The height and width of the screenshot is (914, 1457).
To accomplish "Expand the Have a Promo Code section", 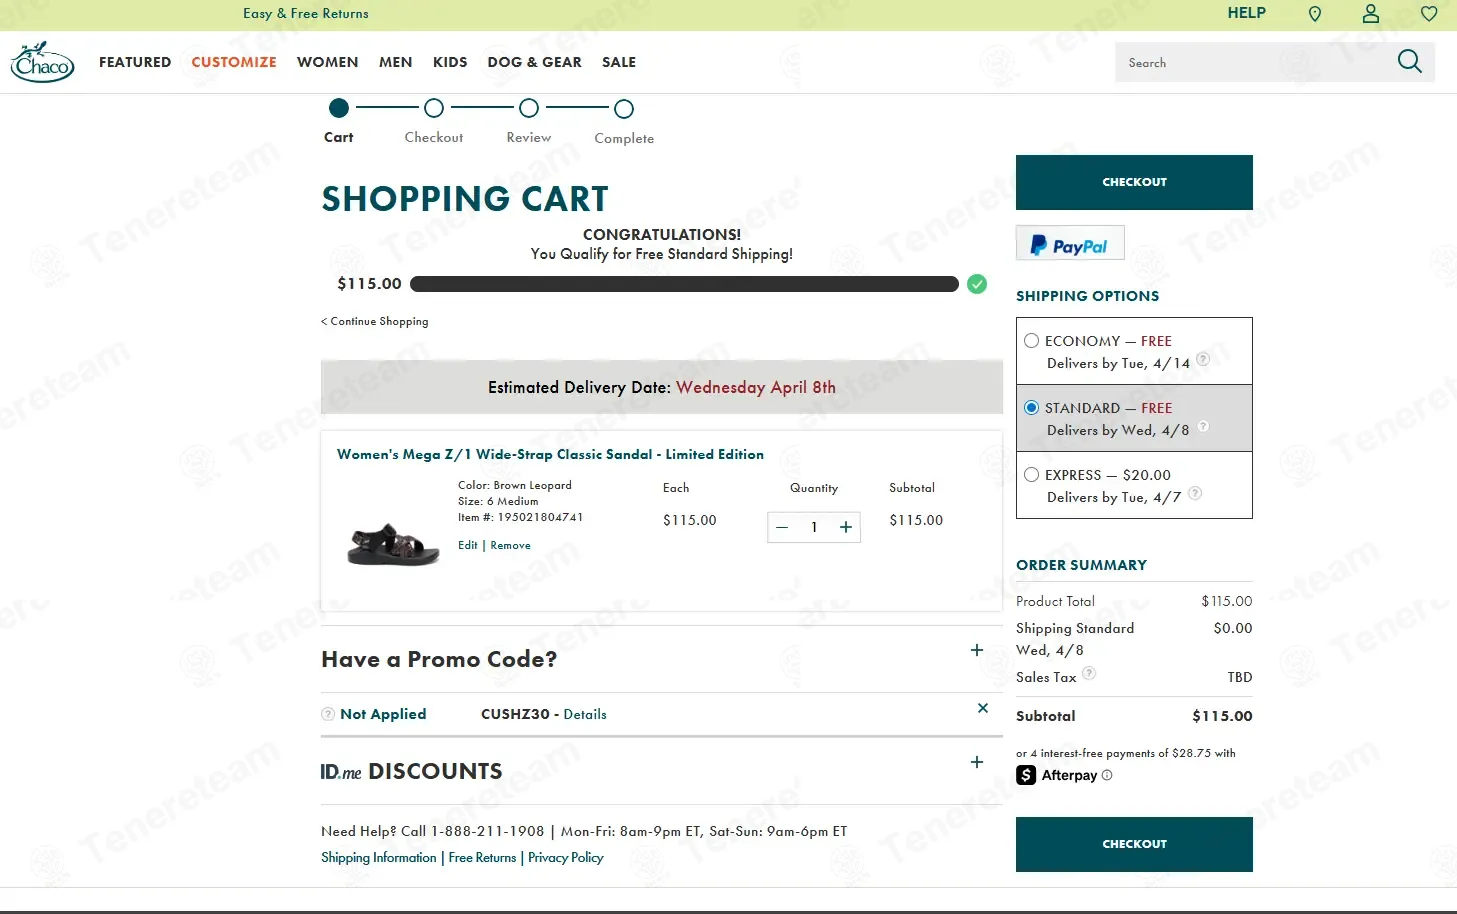I will (x=977, y=650).
